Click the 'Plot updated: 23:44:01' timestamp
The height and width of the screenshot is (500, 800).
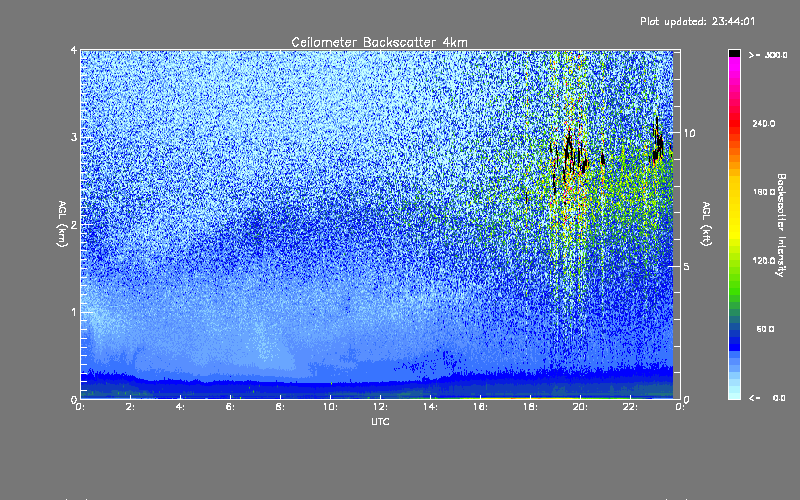pos(697,21)
